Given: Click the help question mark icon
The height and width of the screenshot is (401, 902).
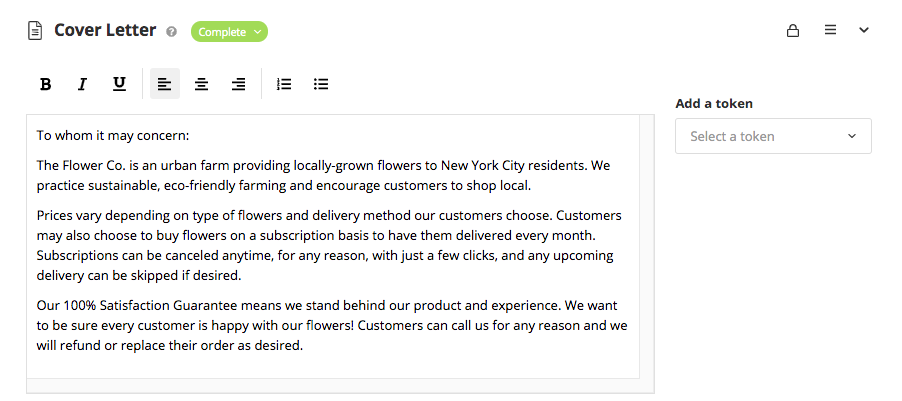Looking at the screenshot, I should click(172, 32).
